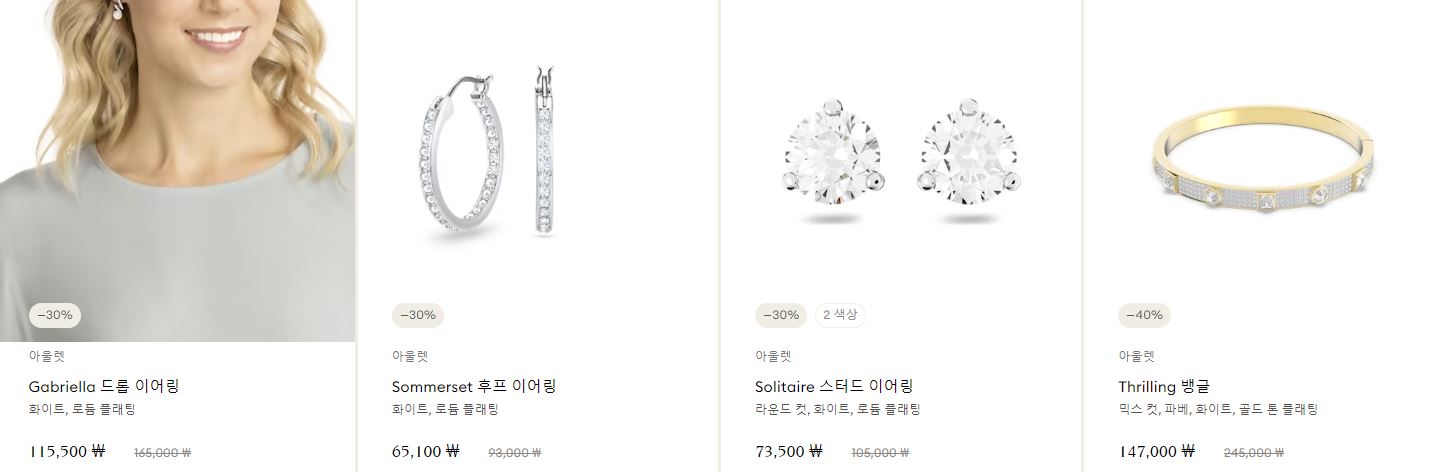The image size is (1434, 472).
Task: Click the Gabriella 드롭 이어링 title
Action: [x=104, y=386]
